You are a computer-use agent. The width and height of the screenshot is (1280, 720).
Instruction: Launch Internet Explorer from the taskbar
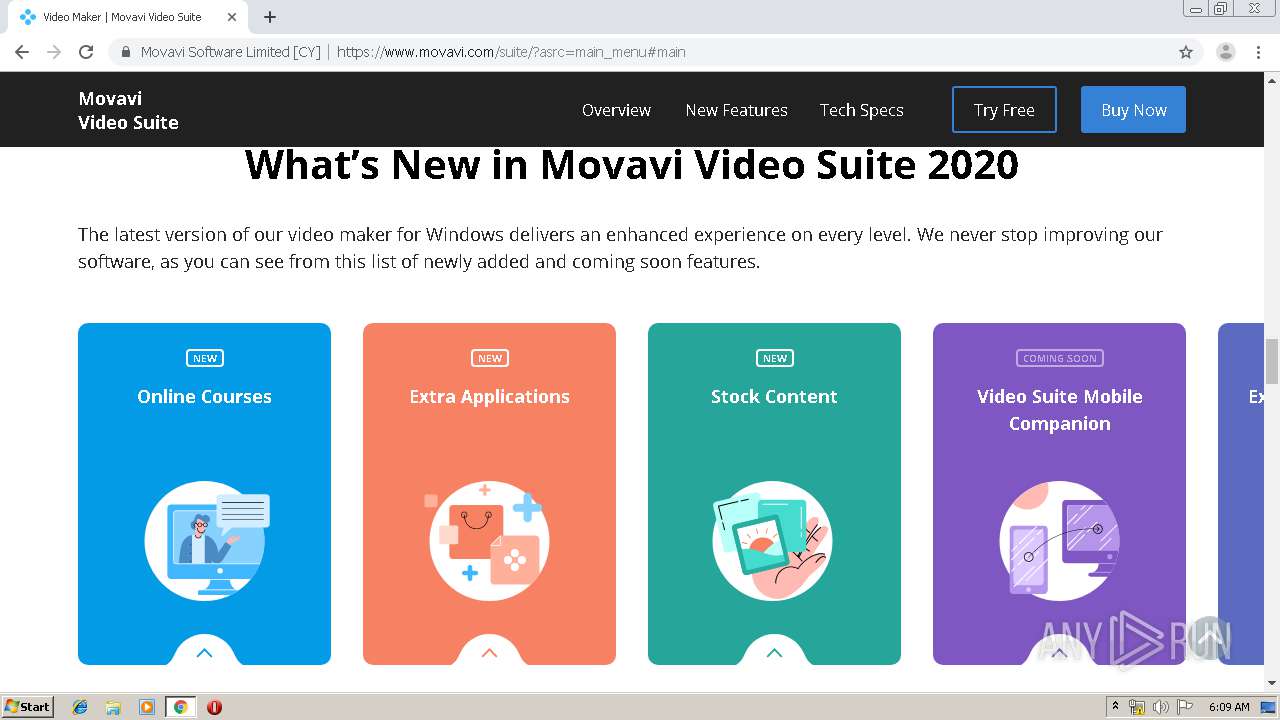click(x=81, y=707)
